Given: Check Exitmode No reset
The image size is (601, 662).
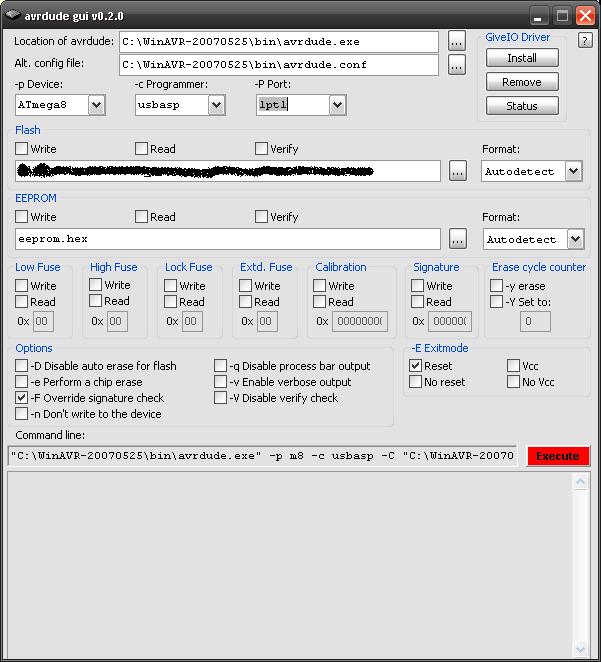Looking at the screenshot, I should pos(416,382).
